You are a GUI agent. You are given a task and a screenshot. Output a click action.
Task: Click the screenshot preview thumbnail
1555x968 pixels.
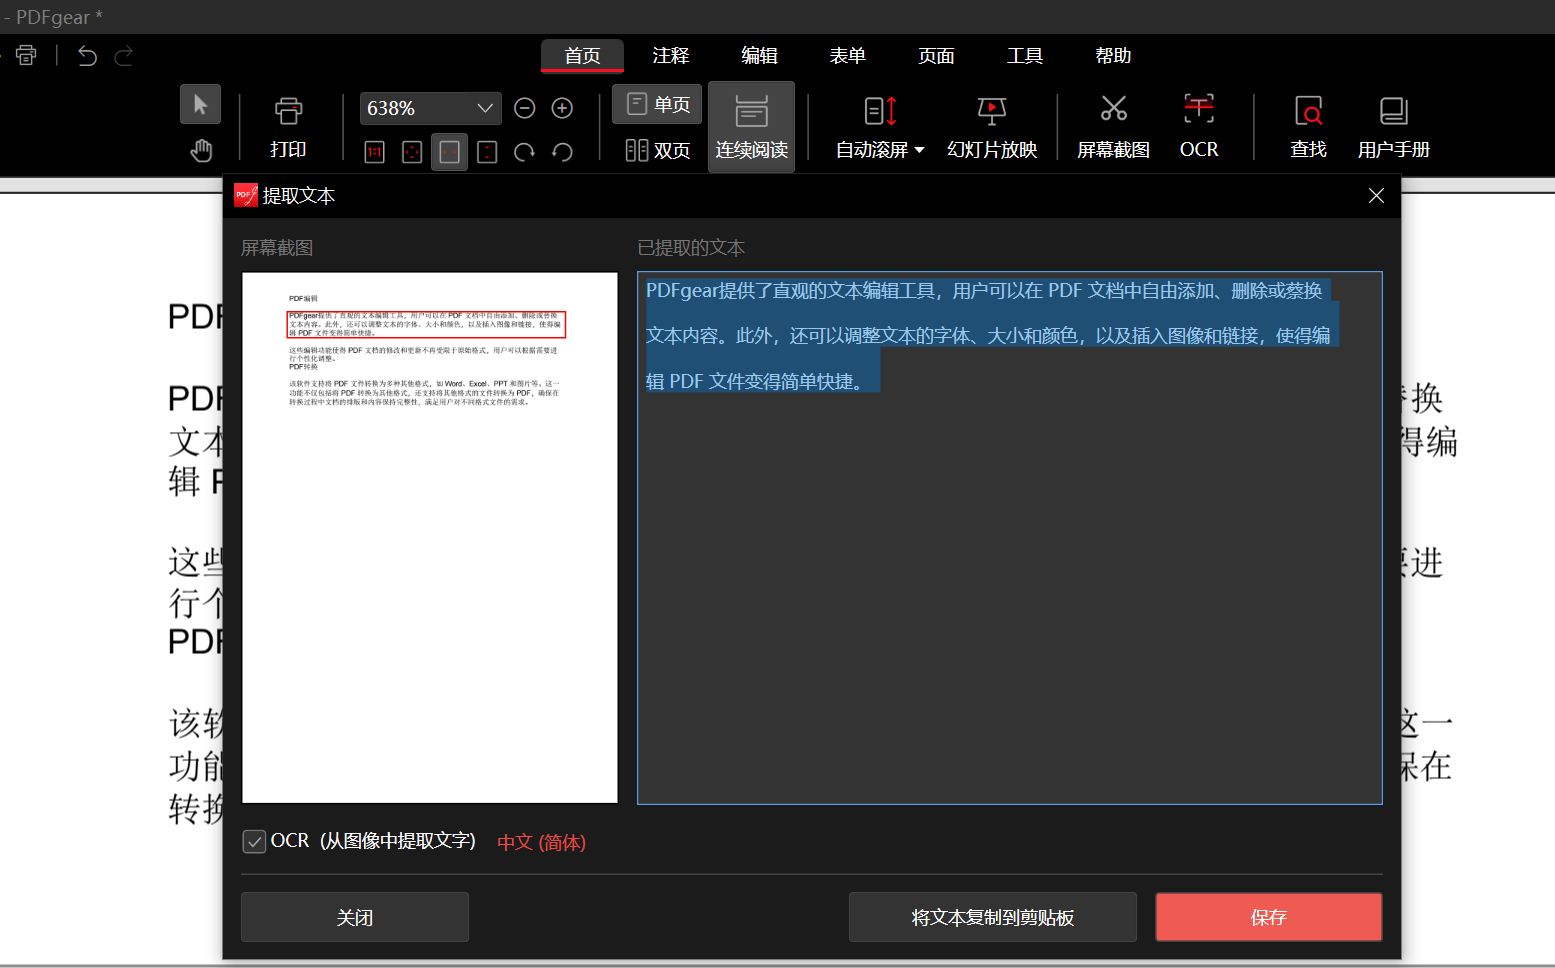click(x=430, y=538)
